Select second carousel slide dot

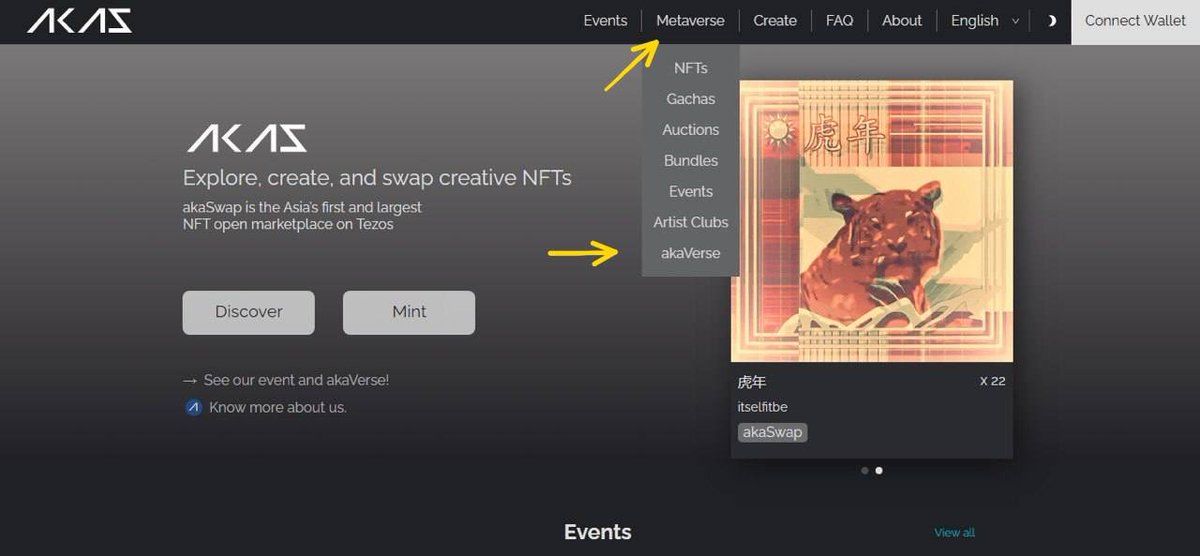point(879,470)
